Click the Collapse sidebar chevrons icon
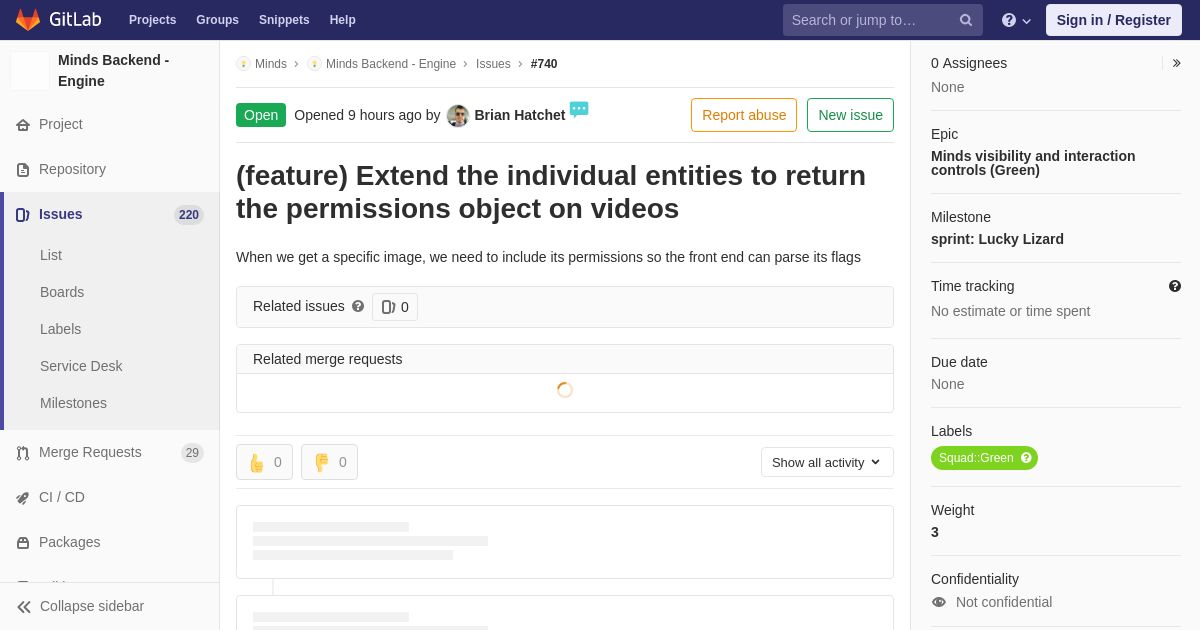Screen dimensions: 1200x630 click(x=24, y=607)
